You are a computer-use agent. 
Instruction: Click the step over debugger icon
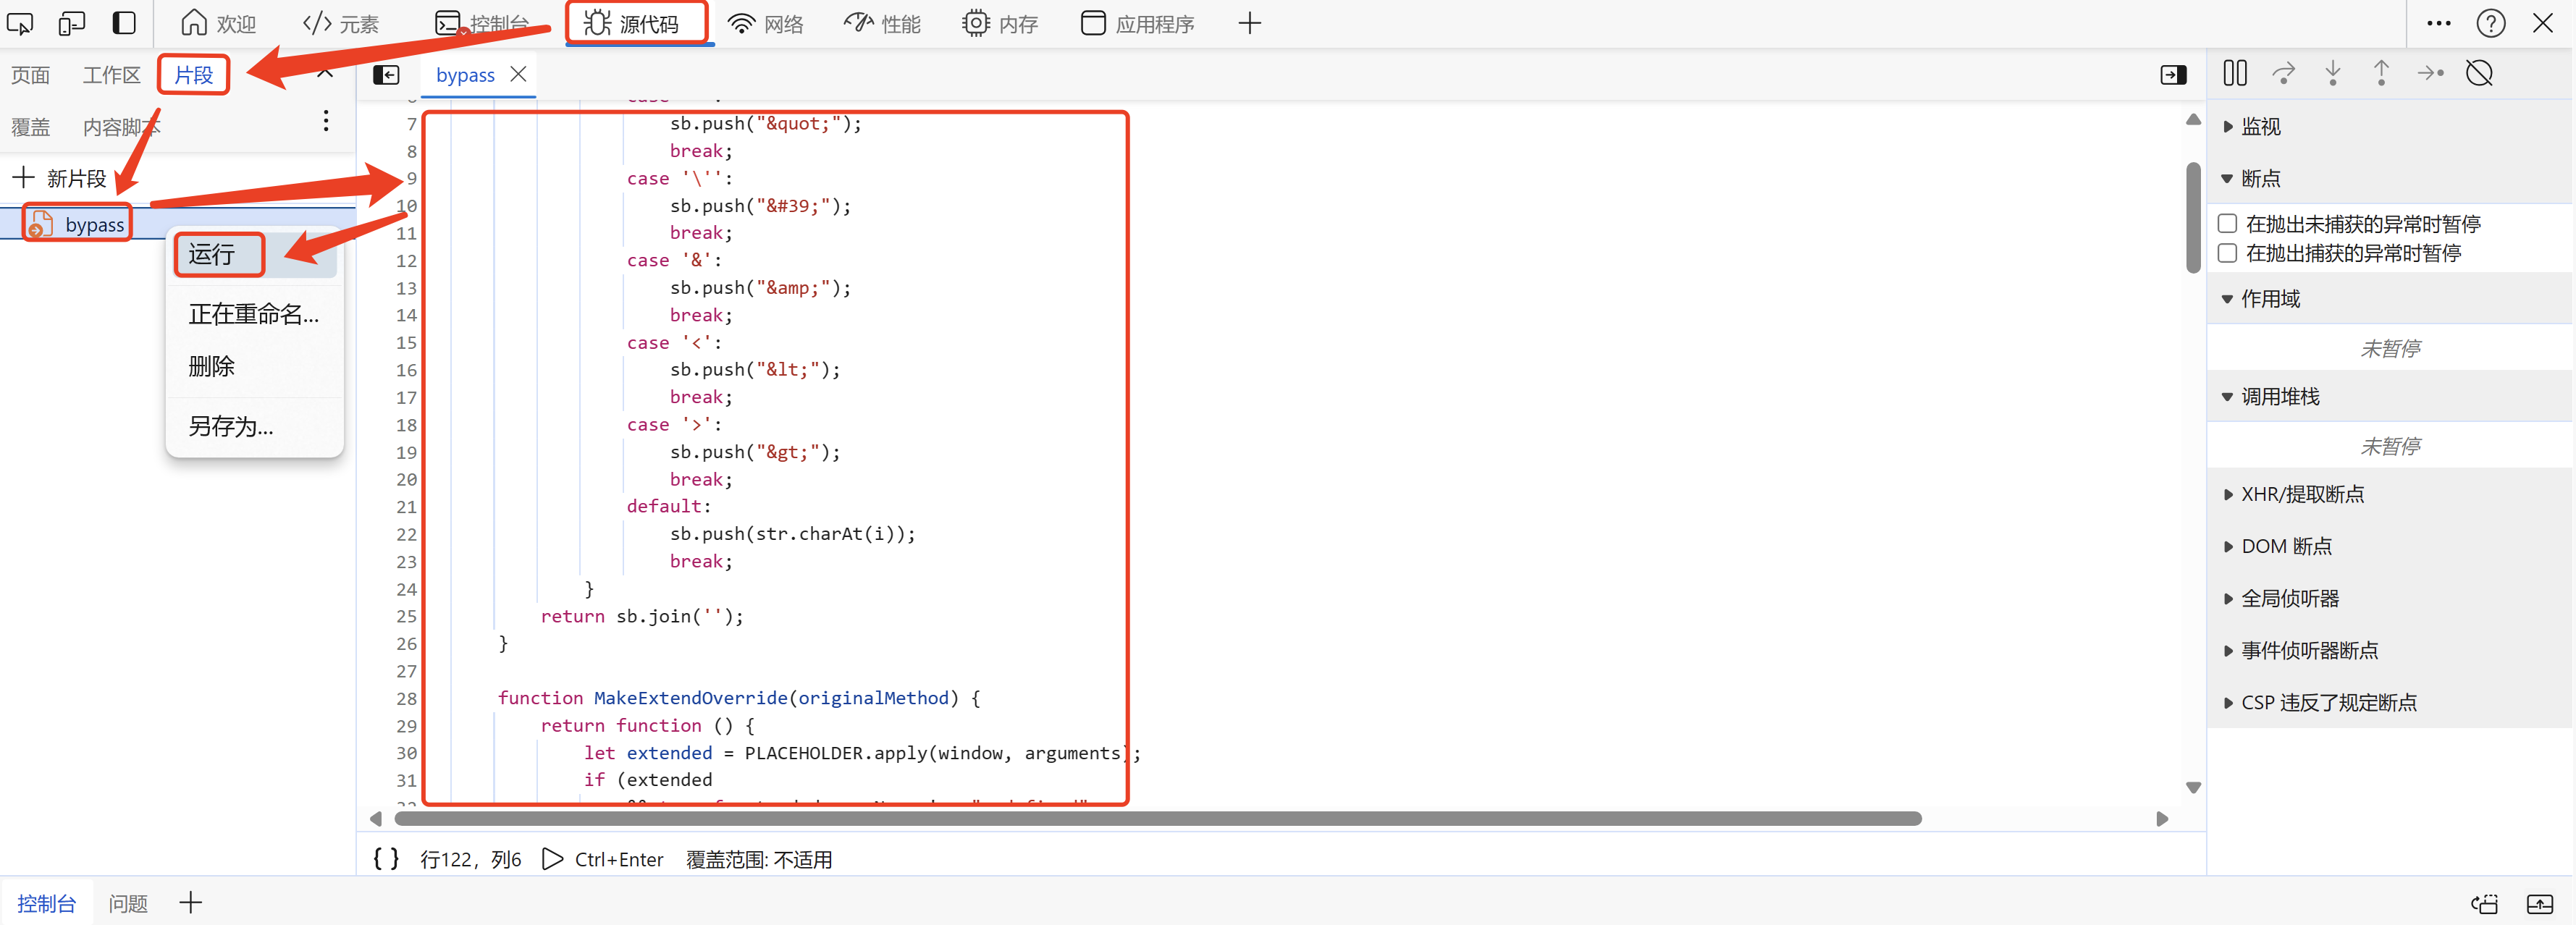pyautogui.click(x=2283, y=73)
